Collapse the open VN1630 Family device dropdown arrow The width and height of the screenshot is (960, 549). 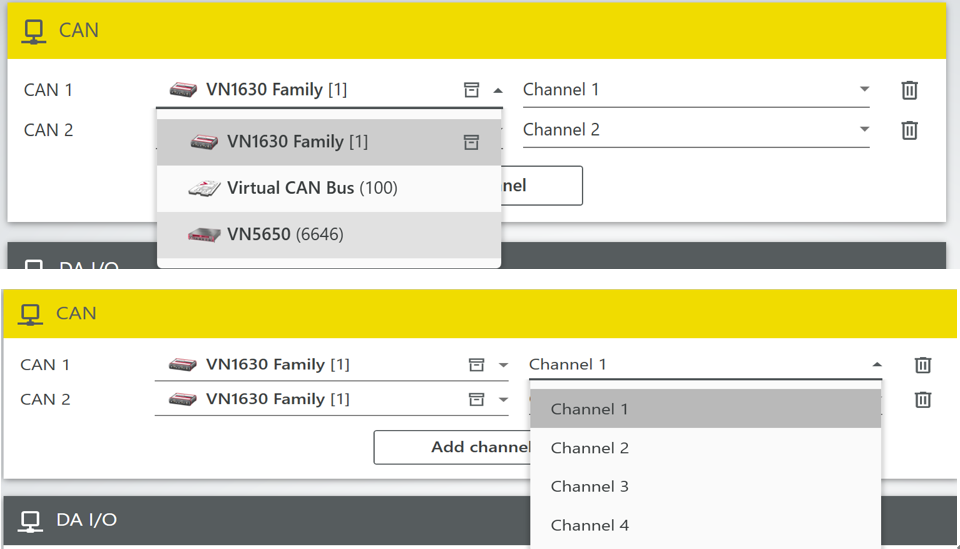click(x=498, y=91)
